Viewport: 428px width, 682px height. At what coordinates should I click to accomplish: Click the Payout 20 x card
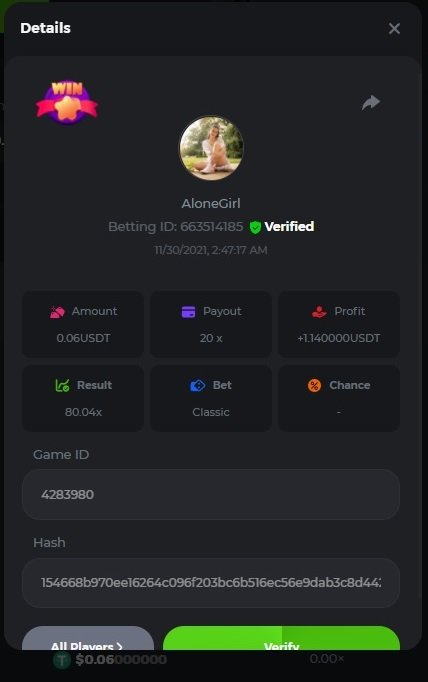click(211, 324)
